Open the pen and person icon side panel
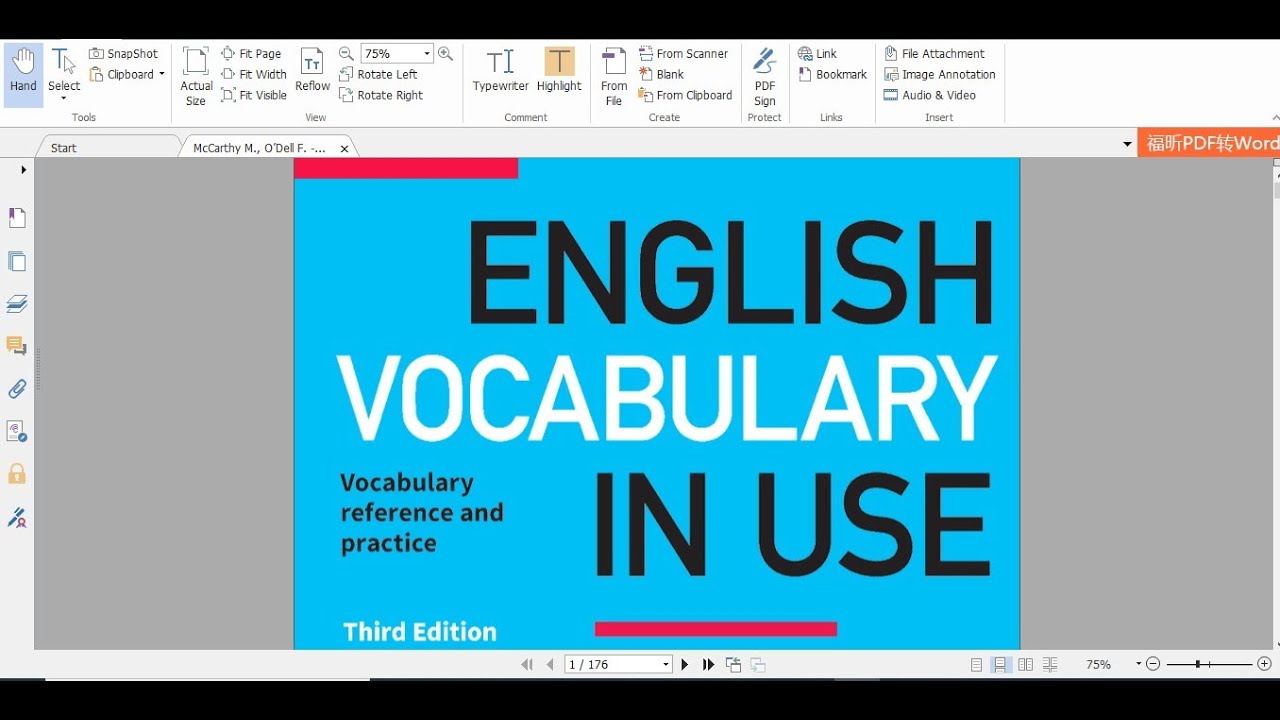The height and width of the screenshot is (720, 1280). point(17,517)
